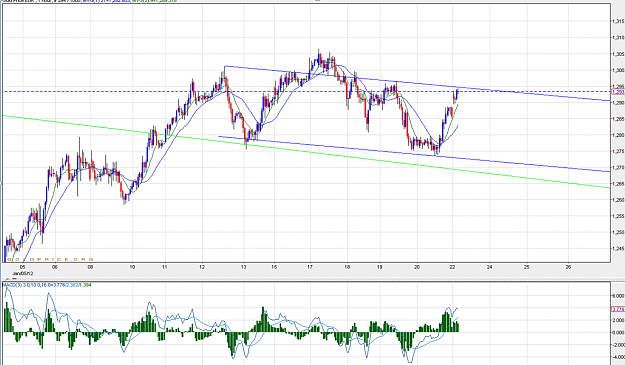
Task: Click the 19 date axis label
Action: click(380, 267)
